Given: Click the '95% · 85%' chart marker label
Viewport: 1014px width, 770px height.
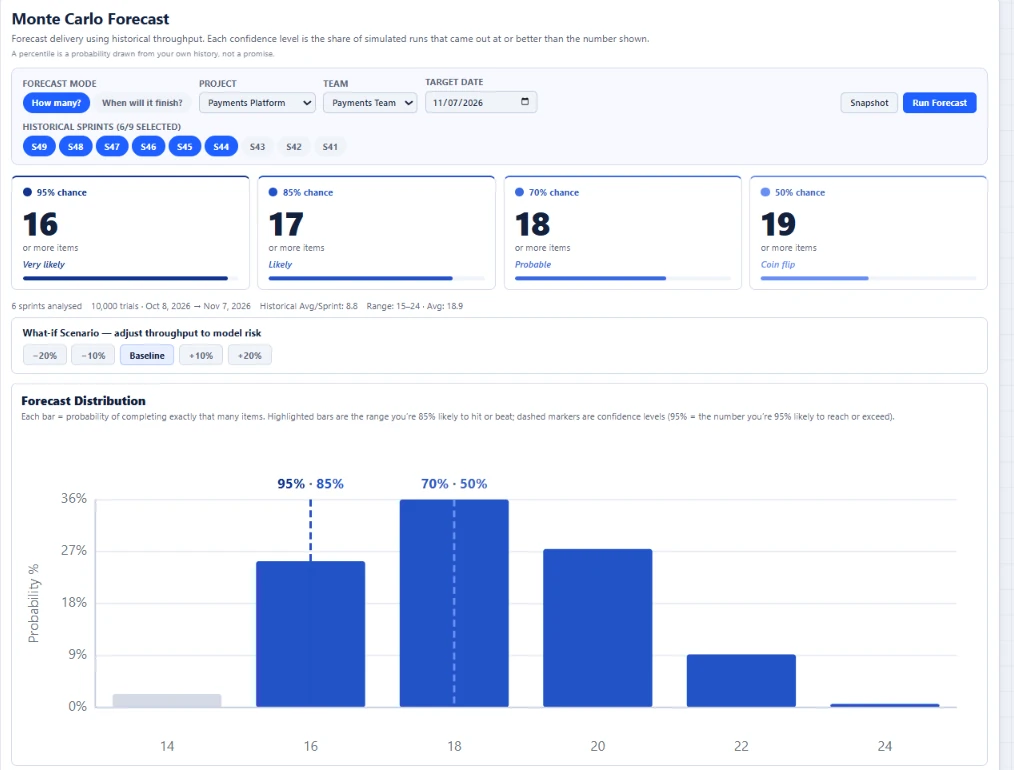Looking at the screenshot, I should 310,484.
